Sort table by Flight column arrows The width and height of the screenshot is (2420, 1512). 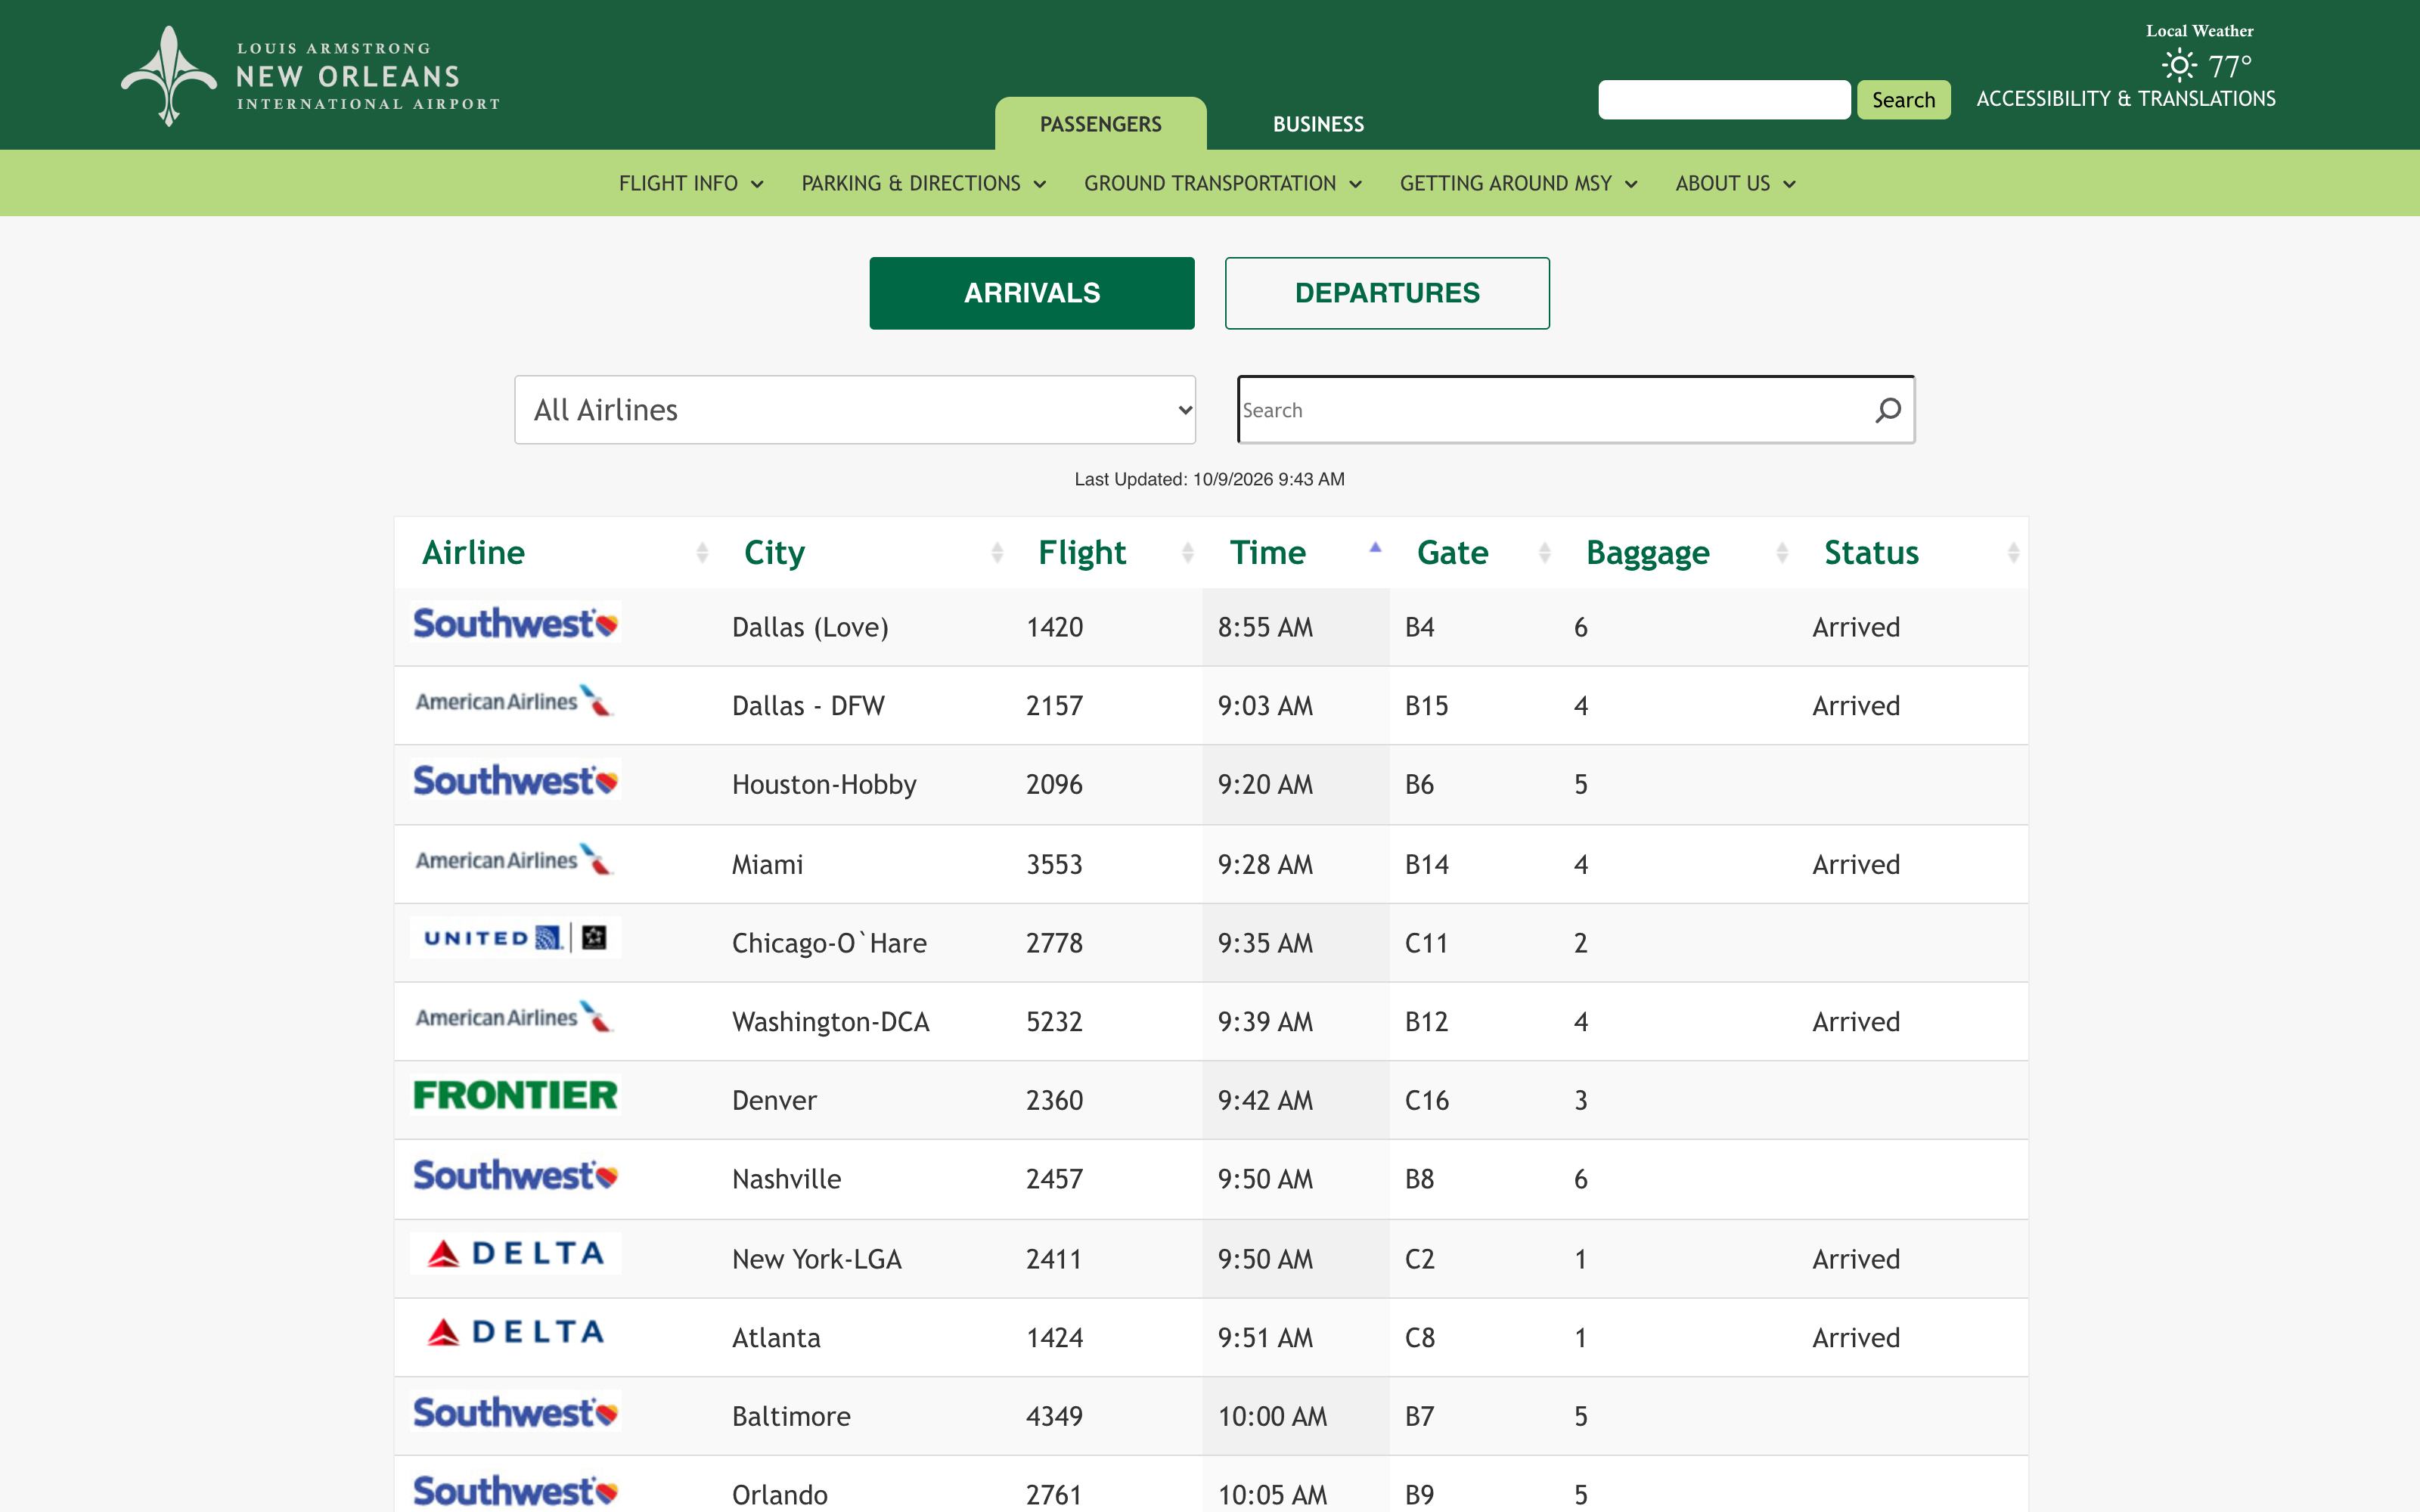(1188, 552)
